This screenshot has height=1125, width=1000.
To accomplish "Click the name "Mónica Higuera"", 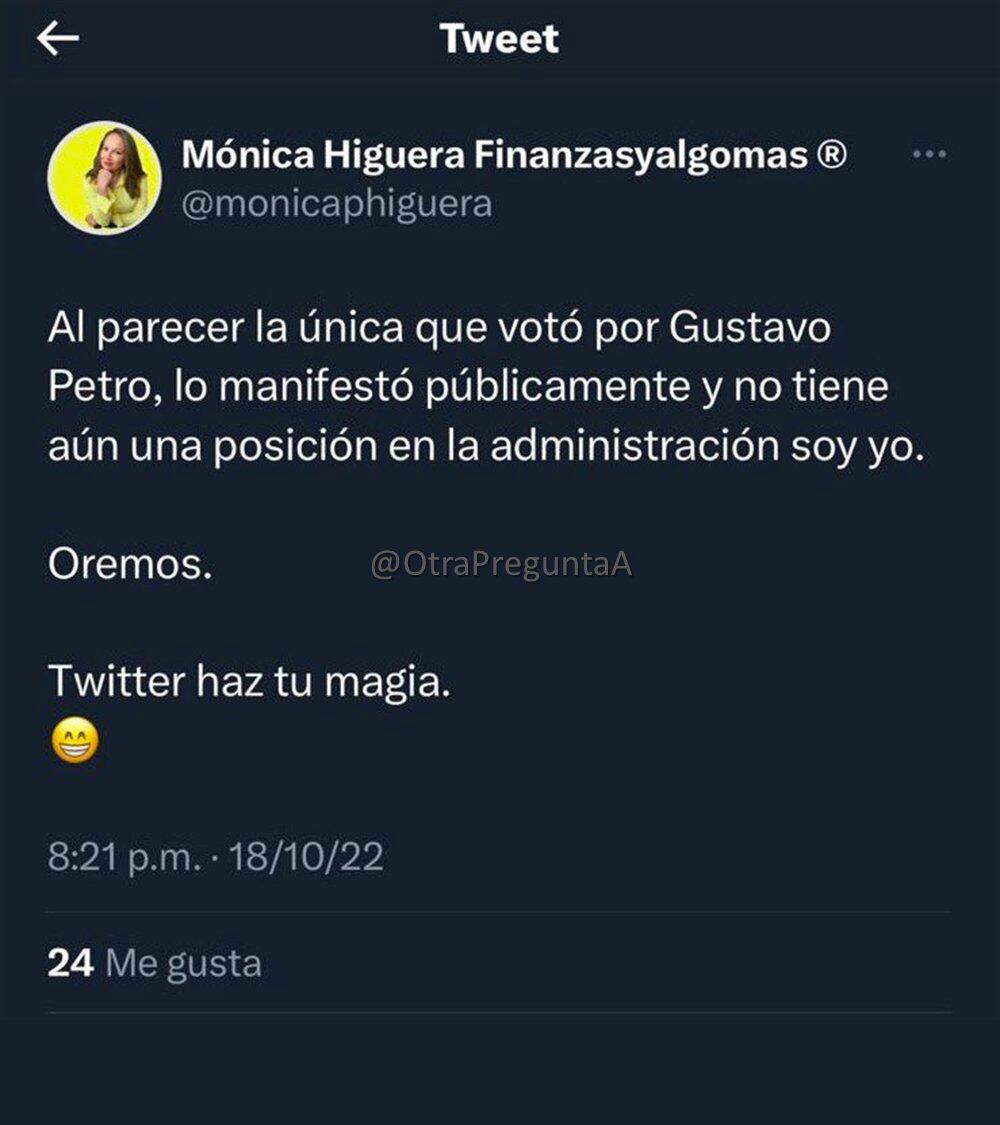I will (322, 155).
